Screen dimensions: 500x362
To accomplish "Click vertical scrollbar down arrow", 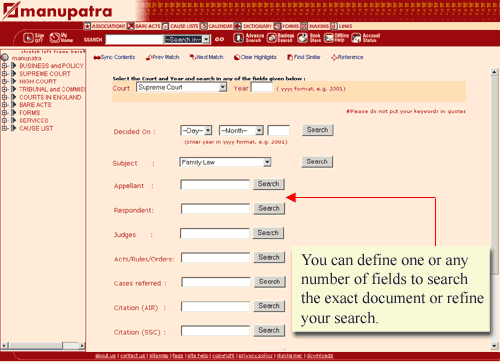I will [x=495, y=346].
